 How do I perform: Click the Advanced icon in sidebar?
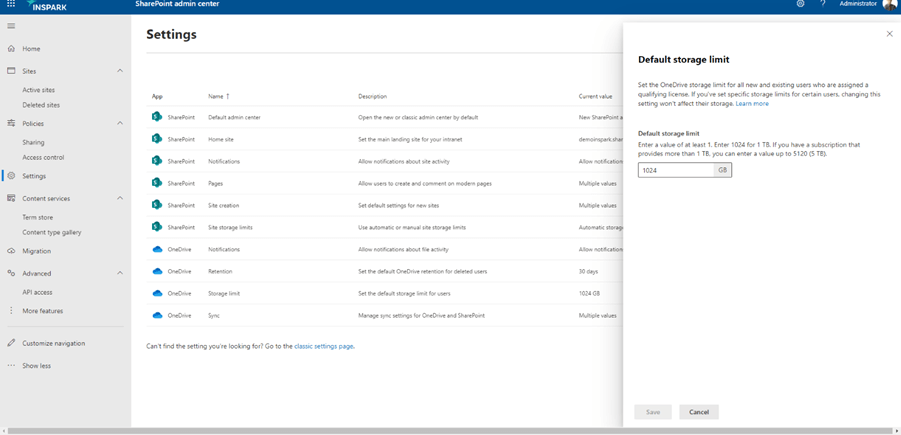click(11, 274)
